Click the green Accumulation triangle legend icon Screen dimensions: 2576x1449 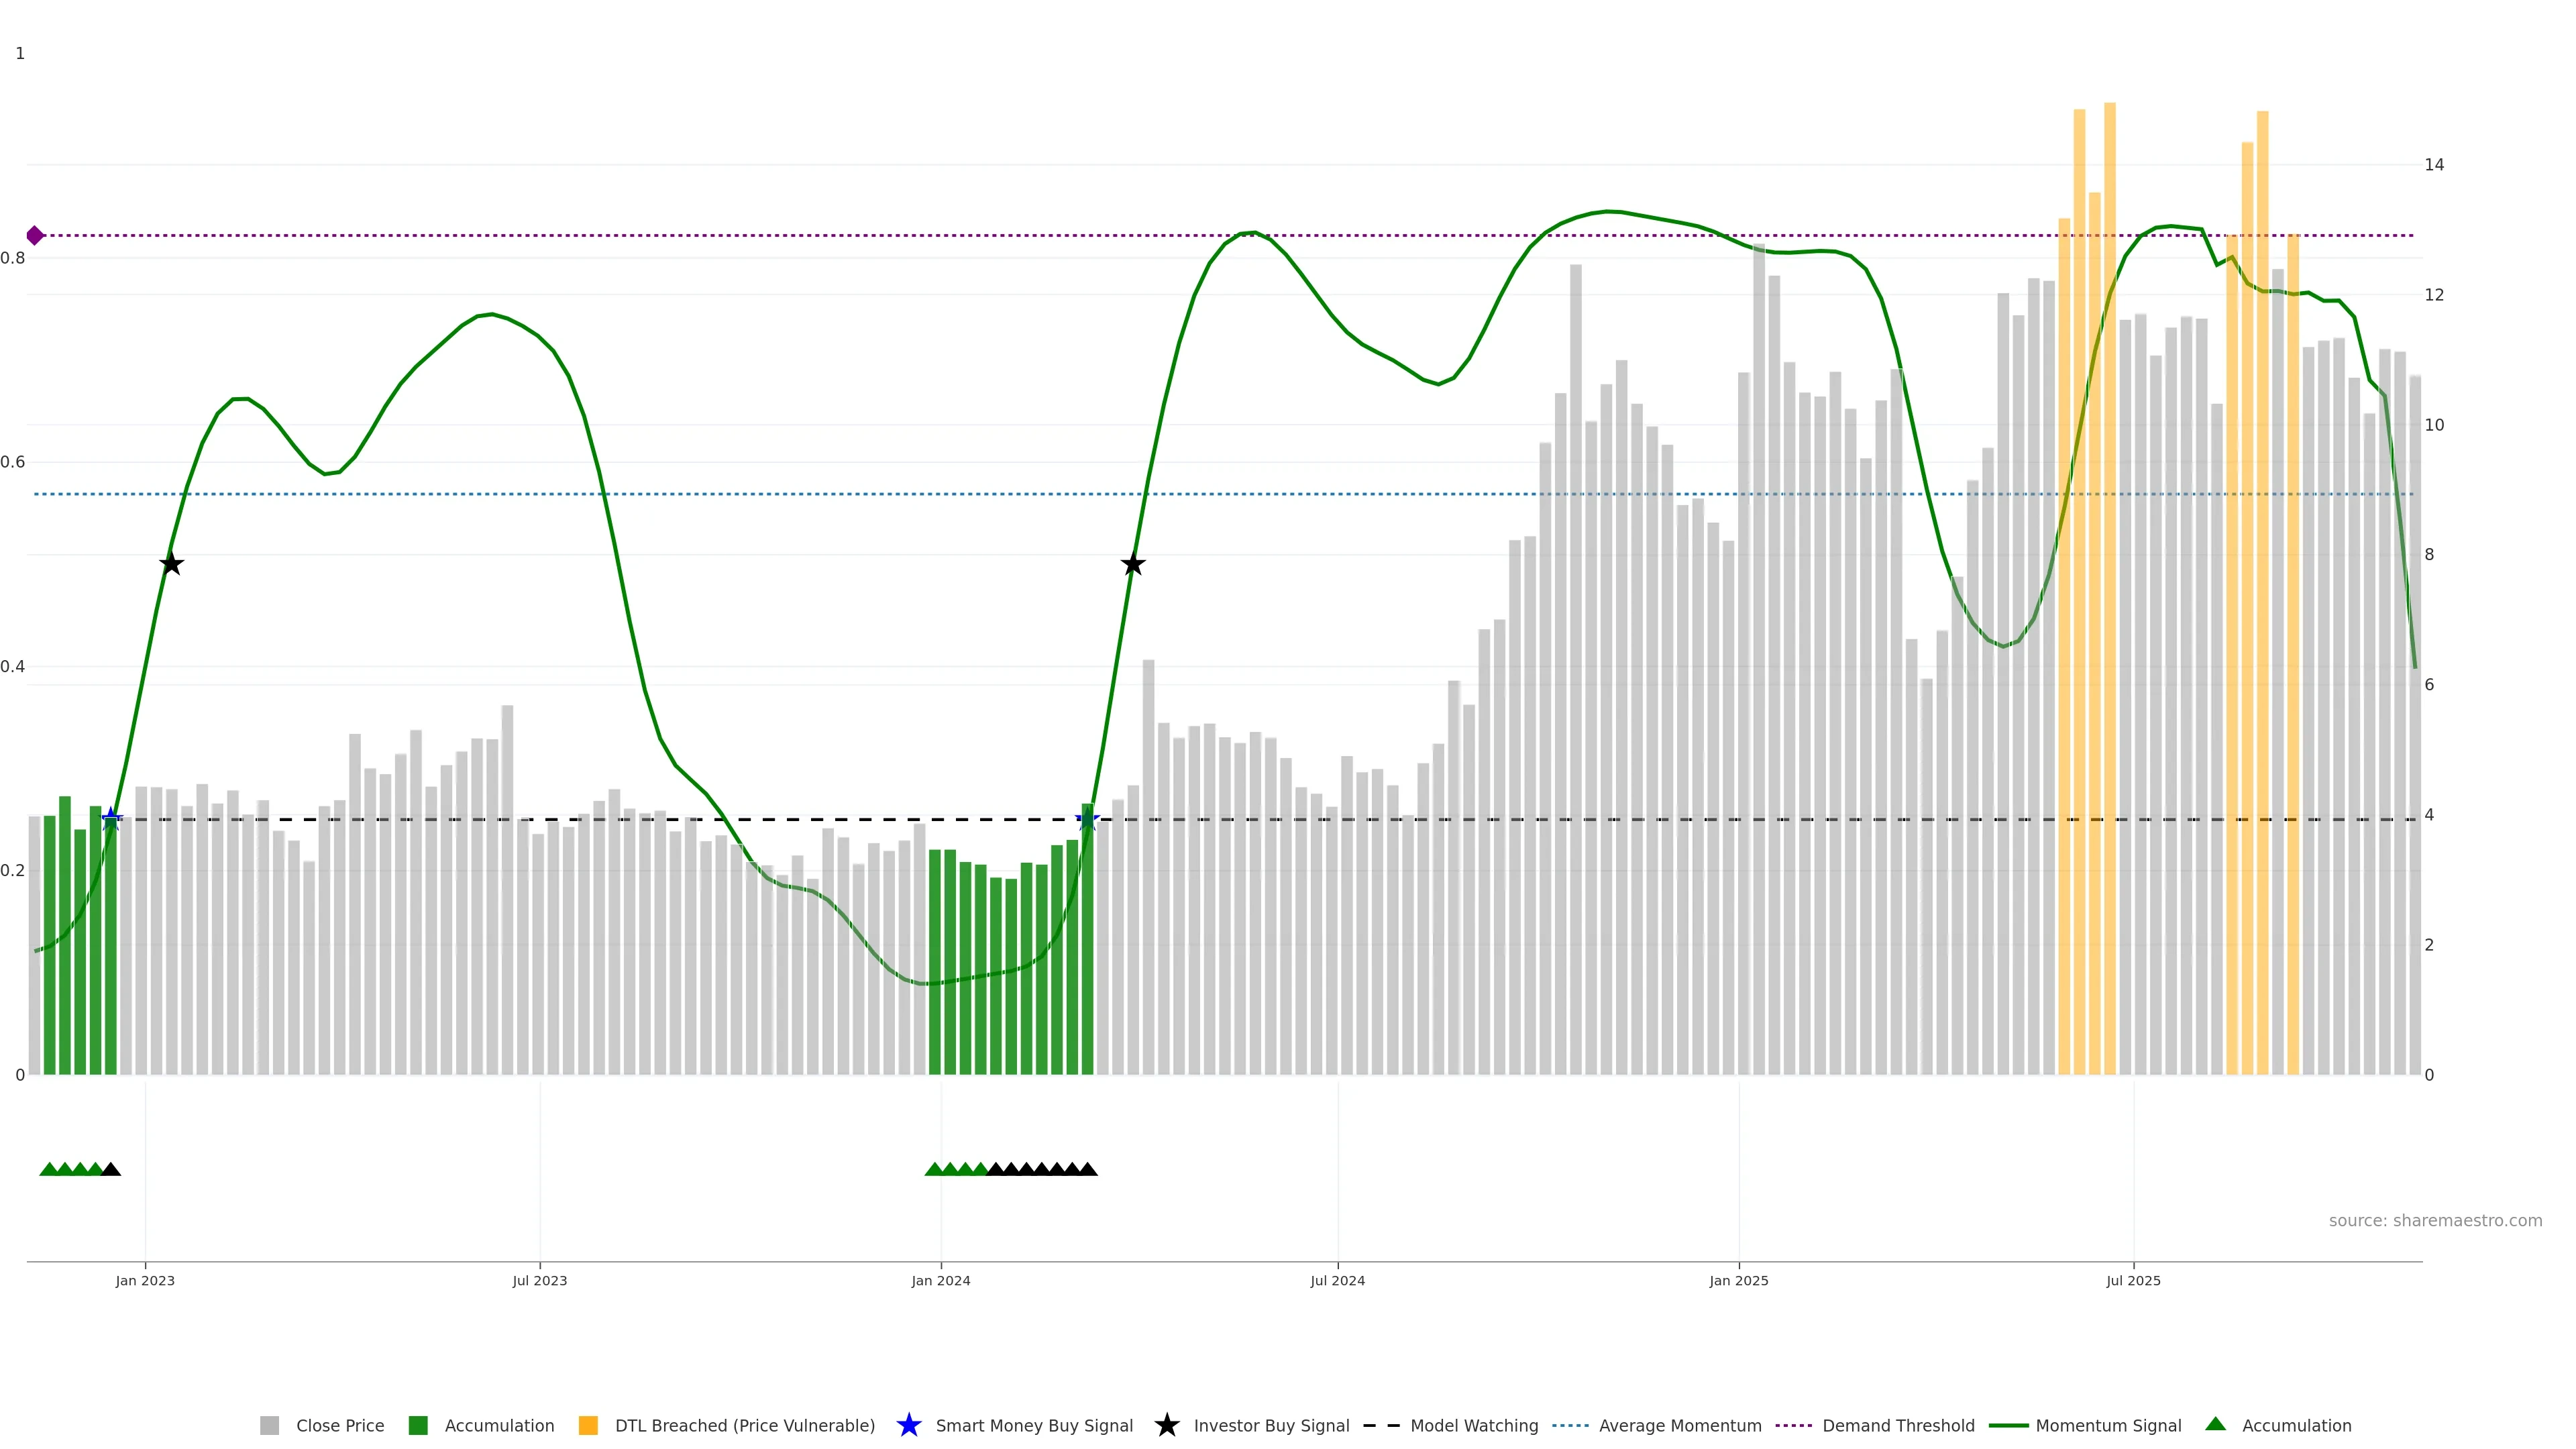coord(2215,1424)
